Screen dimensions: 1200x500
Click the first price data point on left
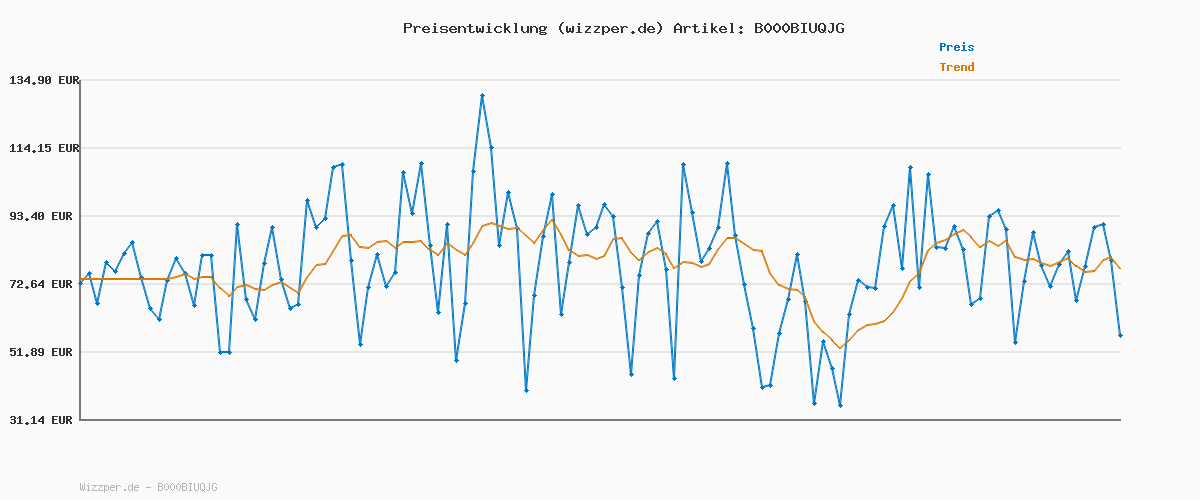pos(80,283)
